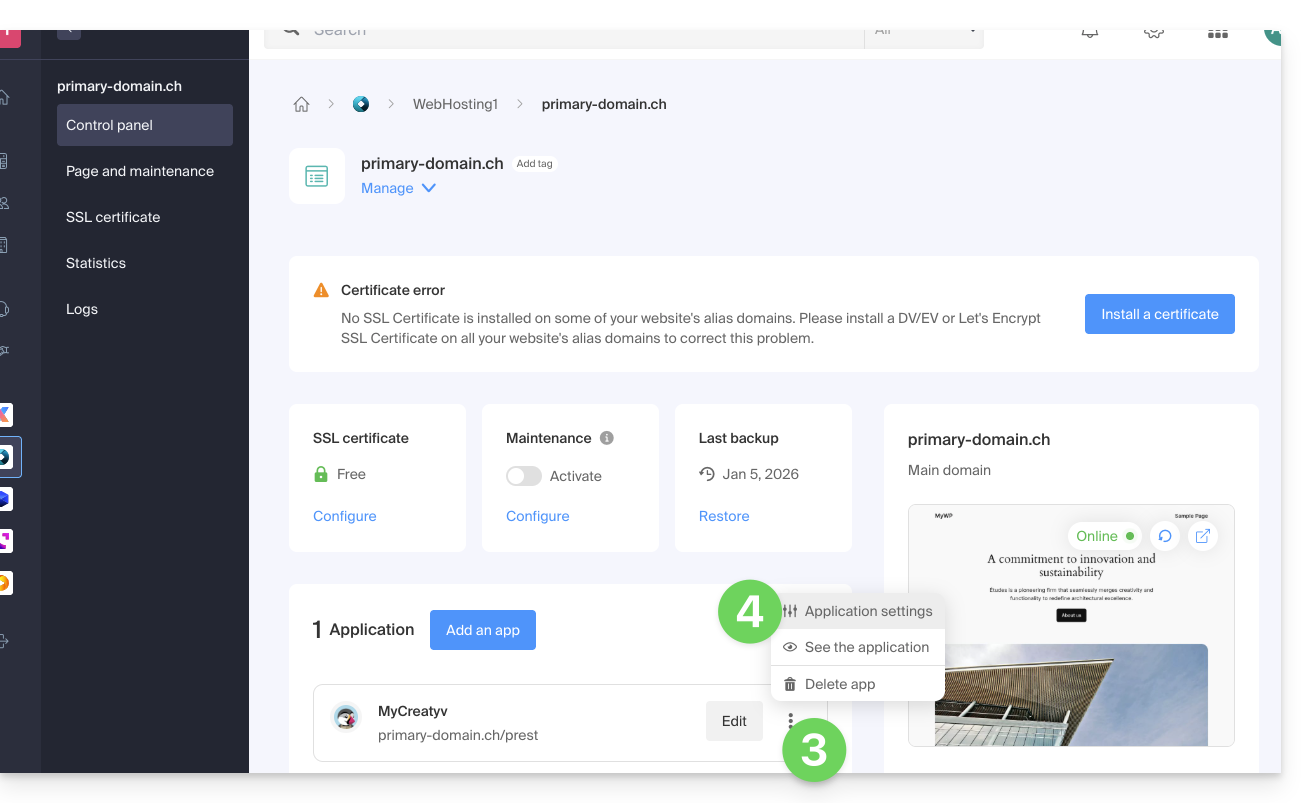Viewport: 1311px width, 803px height.
Task: Click the Maintenance info icon
Action: [x=606, y=438]
